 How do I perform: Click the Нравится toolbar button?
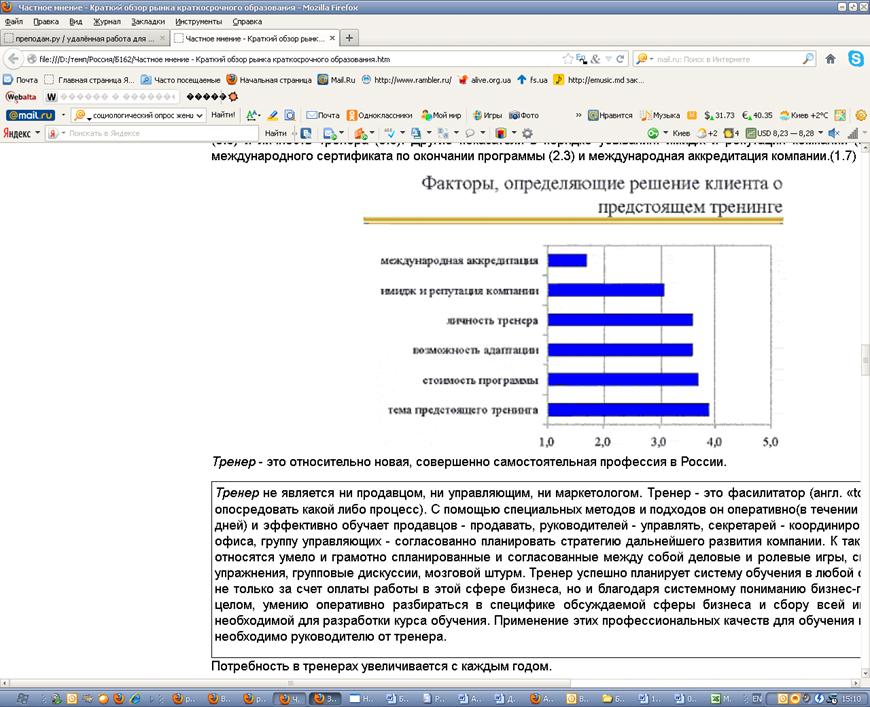pos(610,115)
